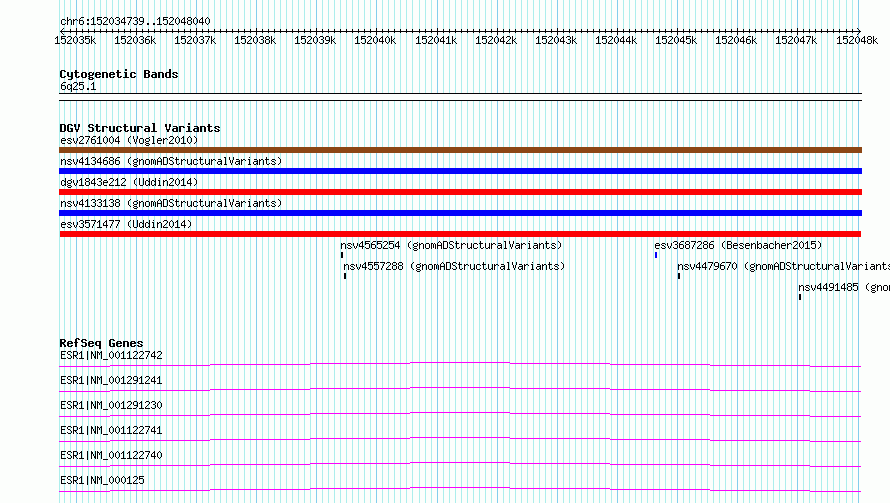Click the 152045k ruler position
This screenshot has height=503, width=890.
coord(676,40)
